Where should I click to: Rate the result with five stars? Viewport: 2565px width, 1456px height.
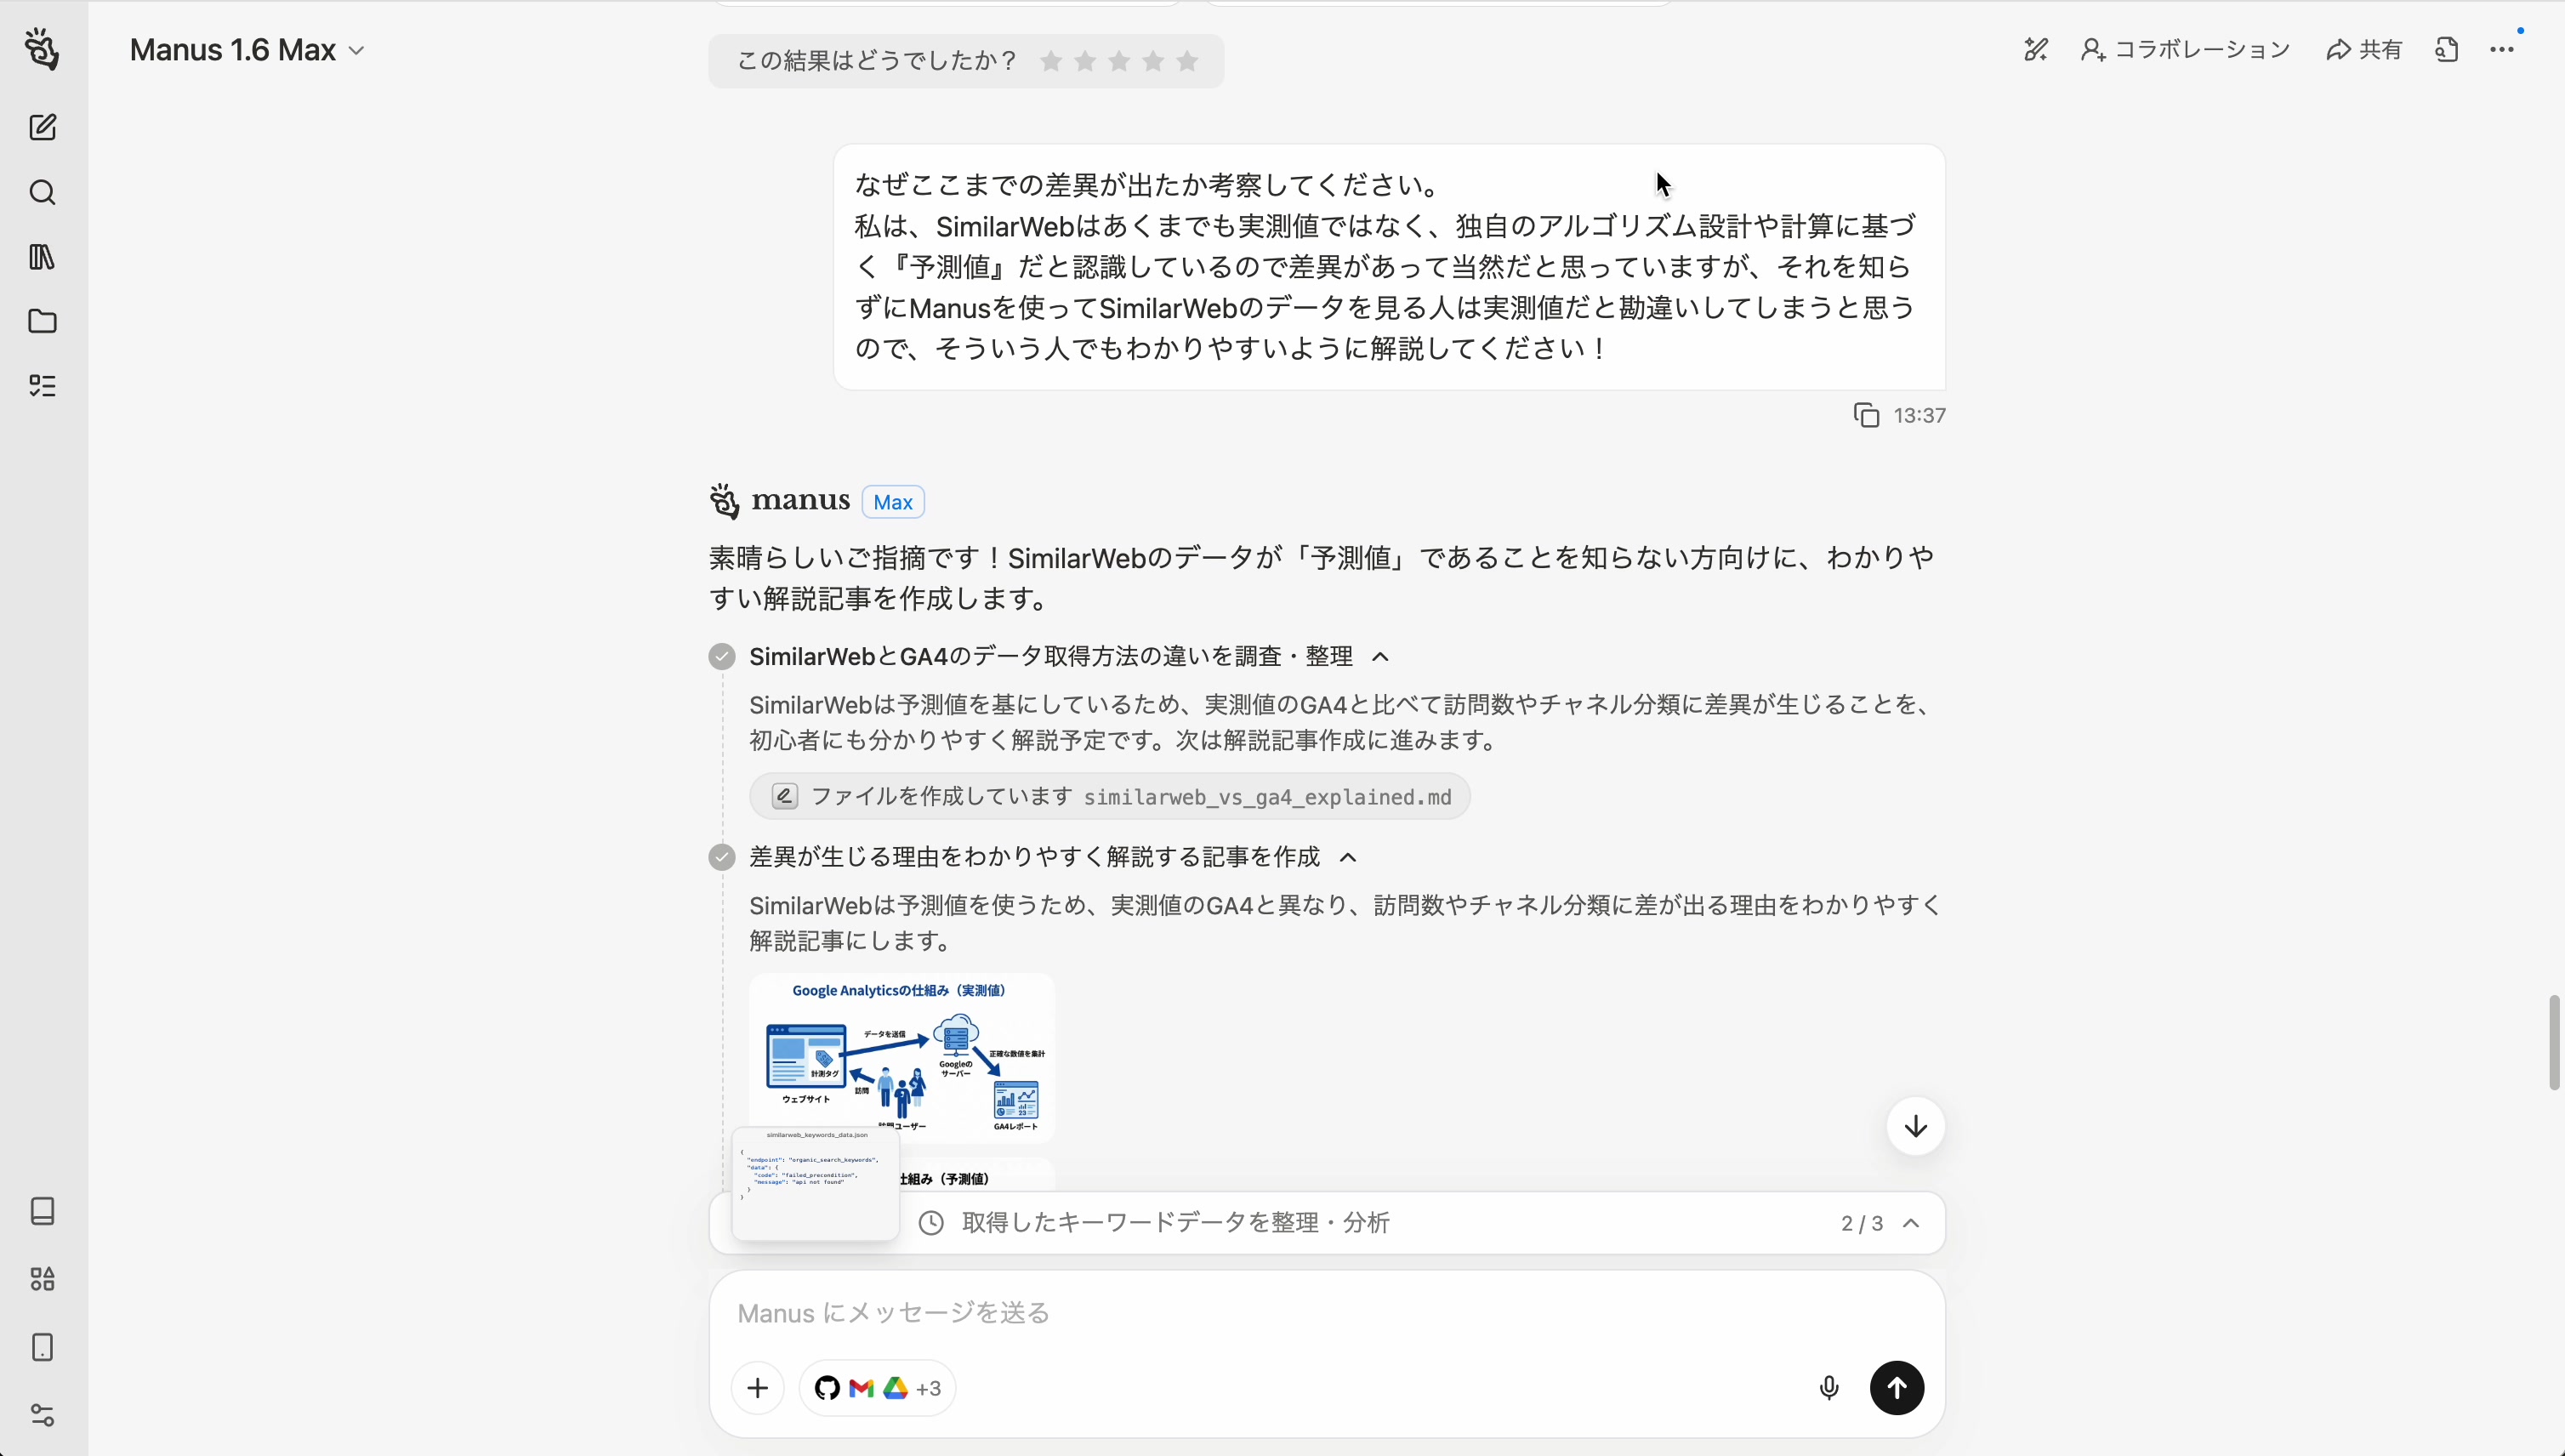click(x=1188, y=61)
